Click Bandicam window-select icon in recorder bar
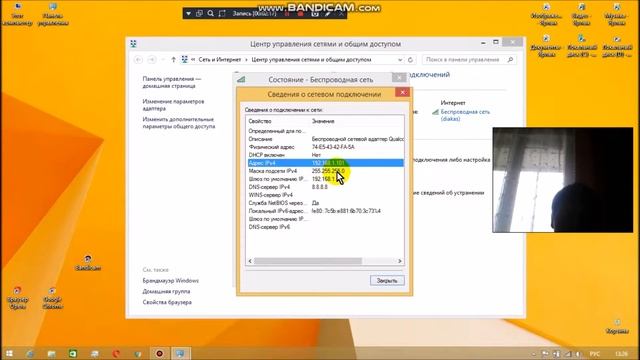Viewport: 640px width, 360px height. (x=199, y=13)
